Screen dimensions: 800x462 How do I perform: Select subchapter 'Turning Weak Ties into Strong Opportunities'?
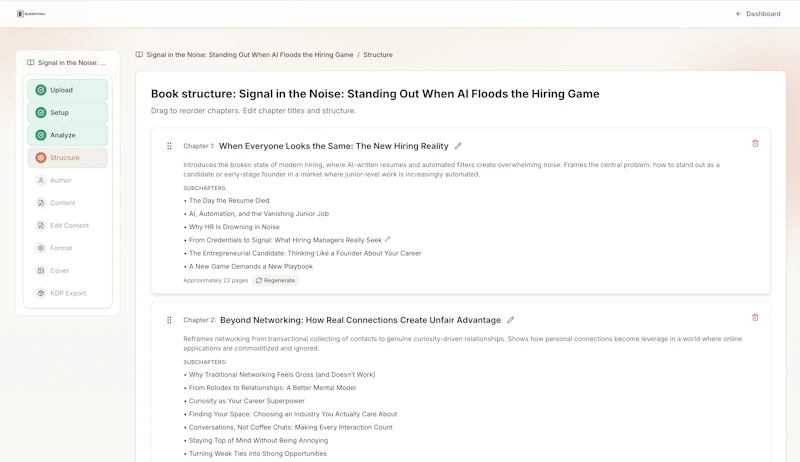coord(258,453)
